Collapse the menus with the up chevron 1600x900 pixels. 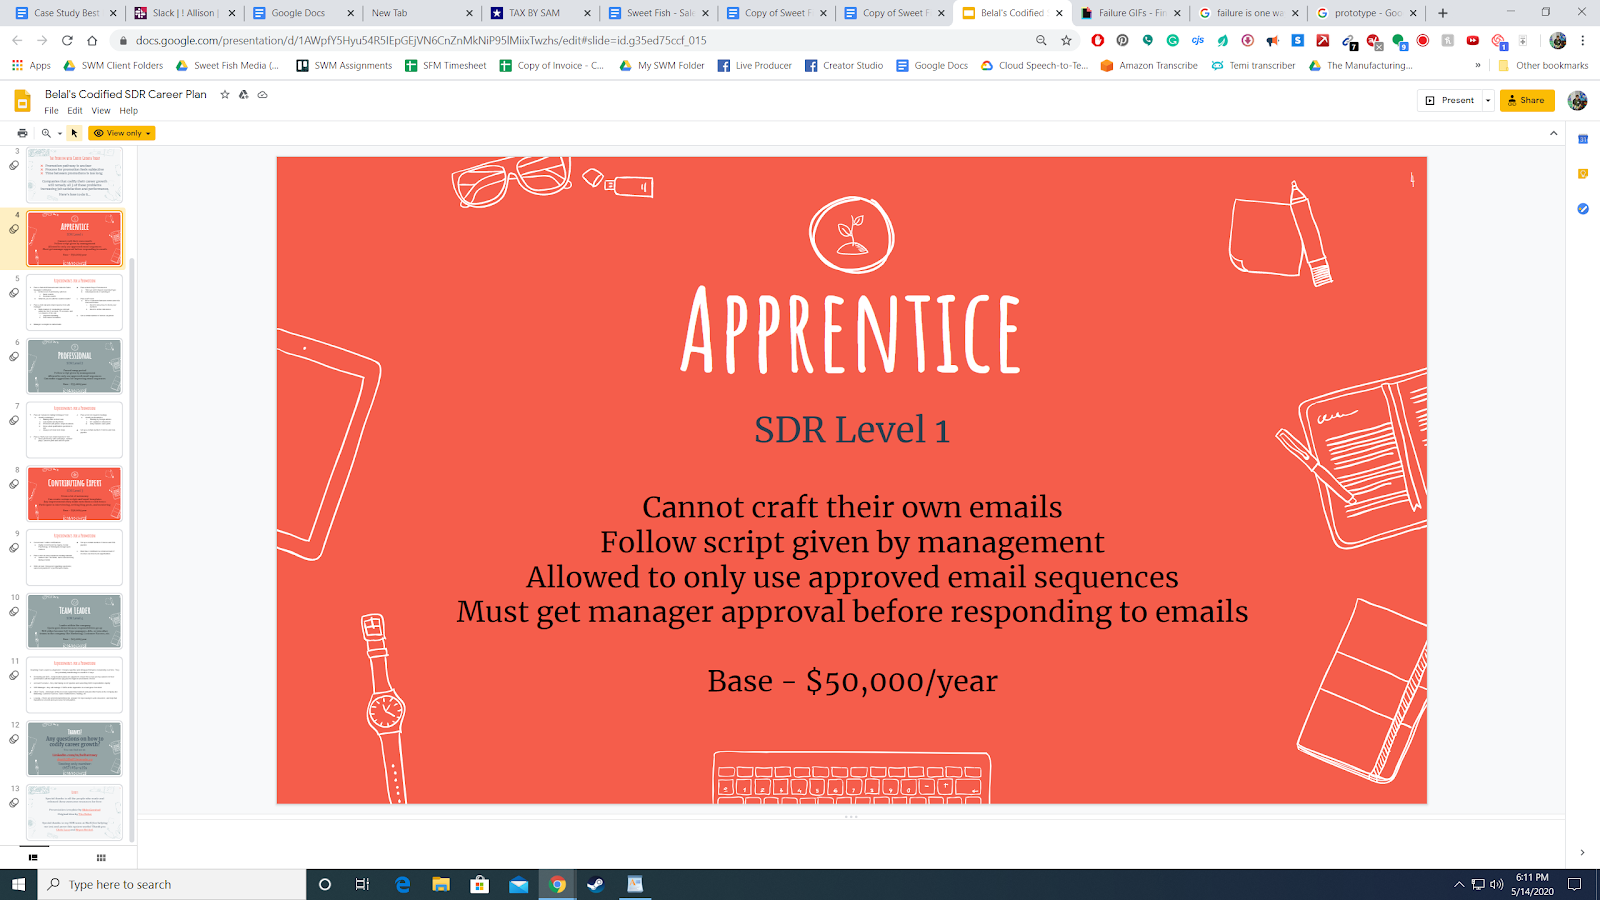pyautogui.click(x=1553, y=133)
